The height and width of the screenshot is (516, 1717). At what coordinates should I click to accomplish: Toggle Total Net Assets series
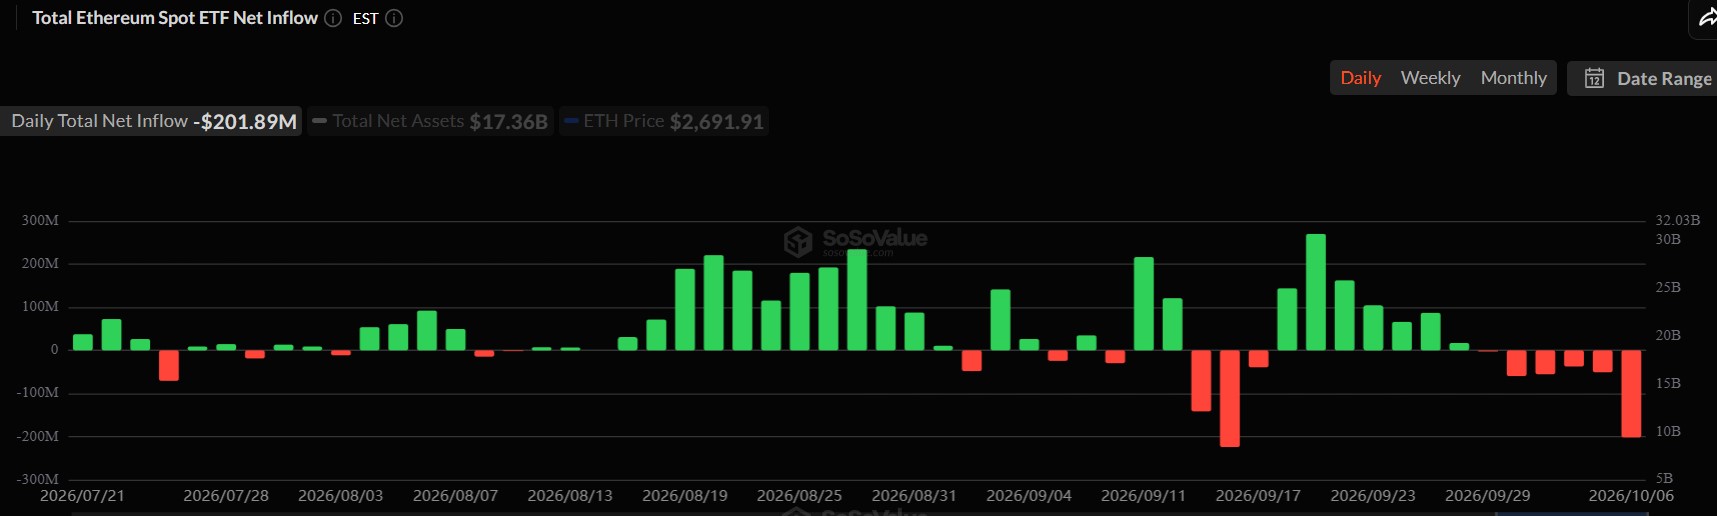[x=431, y=121]
